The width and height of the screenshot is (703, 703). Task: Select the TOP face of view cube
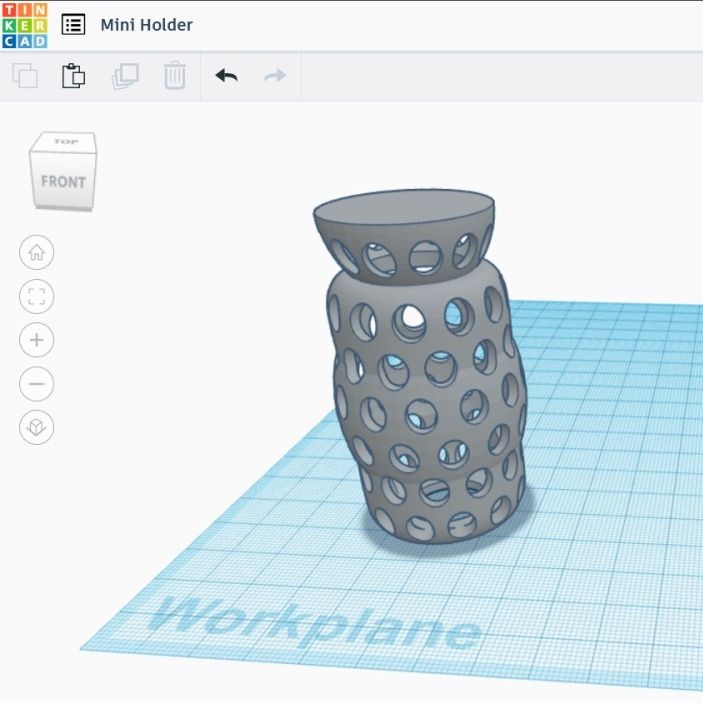click(65, 142)
